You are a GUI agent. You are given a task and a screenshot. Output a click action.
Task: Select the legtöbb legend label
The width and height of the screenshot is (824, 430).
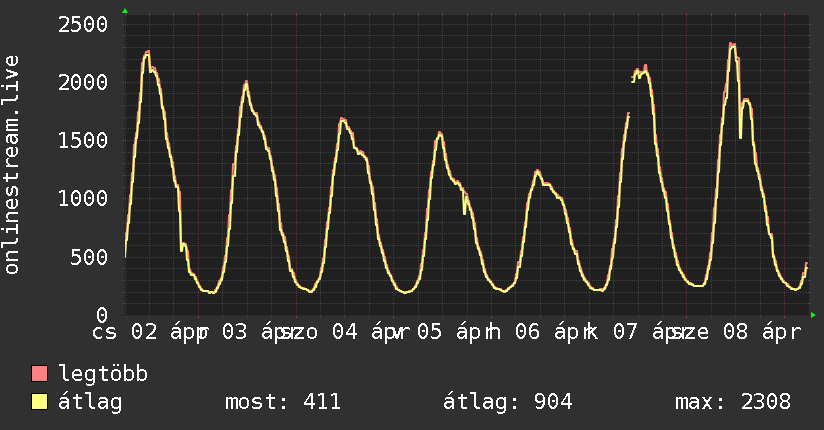click(104, 375)
